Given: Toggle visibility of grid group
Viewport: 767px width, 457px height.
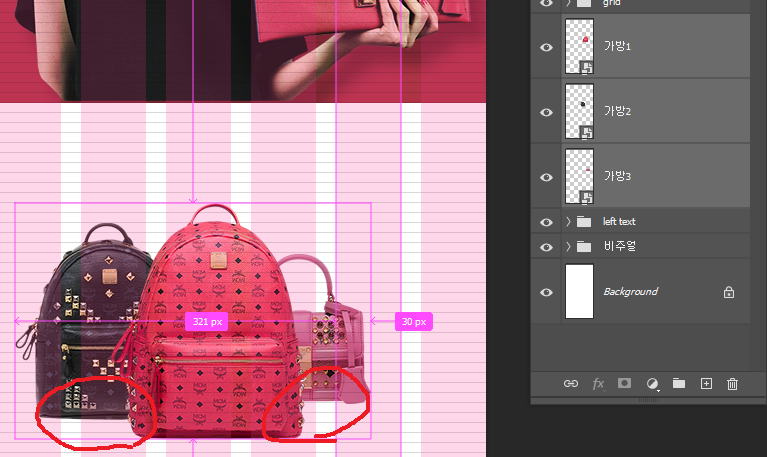Looking at the screenshot, I should pos(546,3).
